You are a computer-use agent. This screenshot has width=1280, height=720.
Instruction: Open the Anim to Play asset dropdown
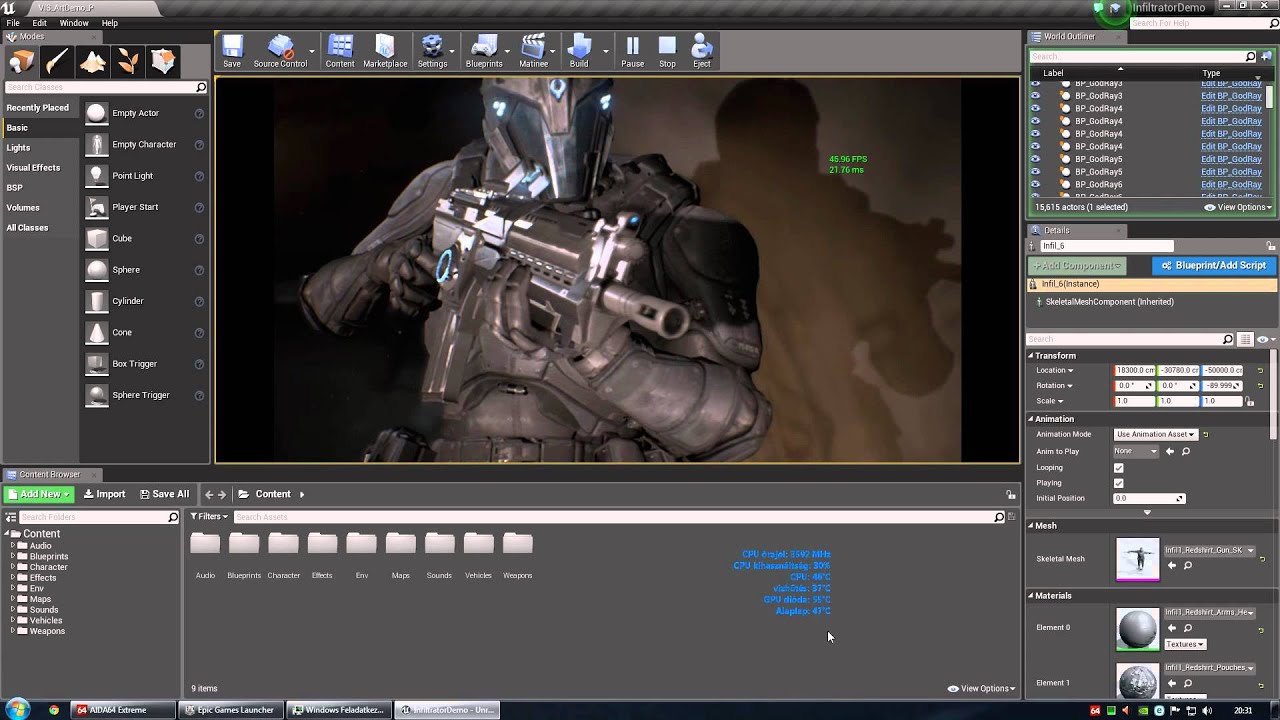click(x=1136, y=451)
